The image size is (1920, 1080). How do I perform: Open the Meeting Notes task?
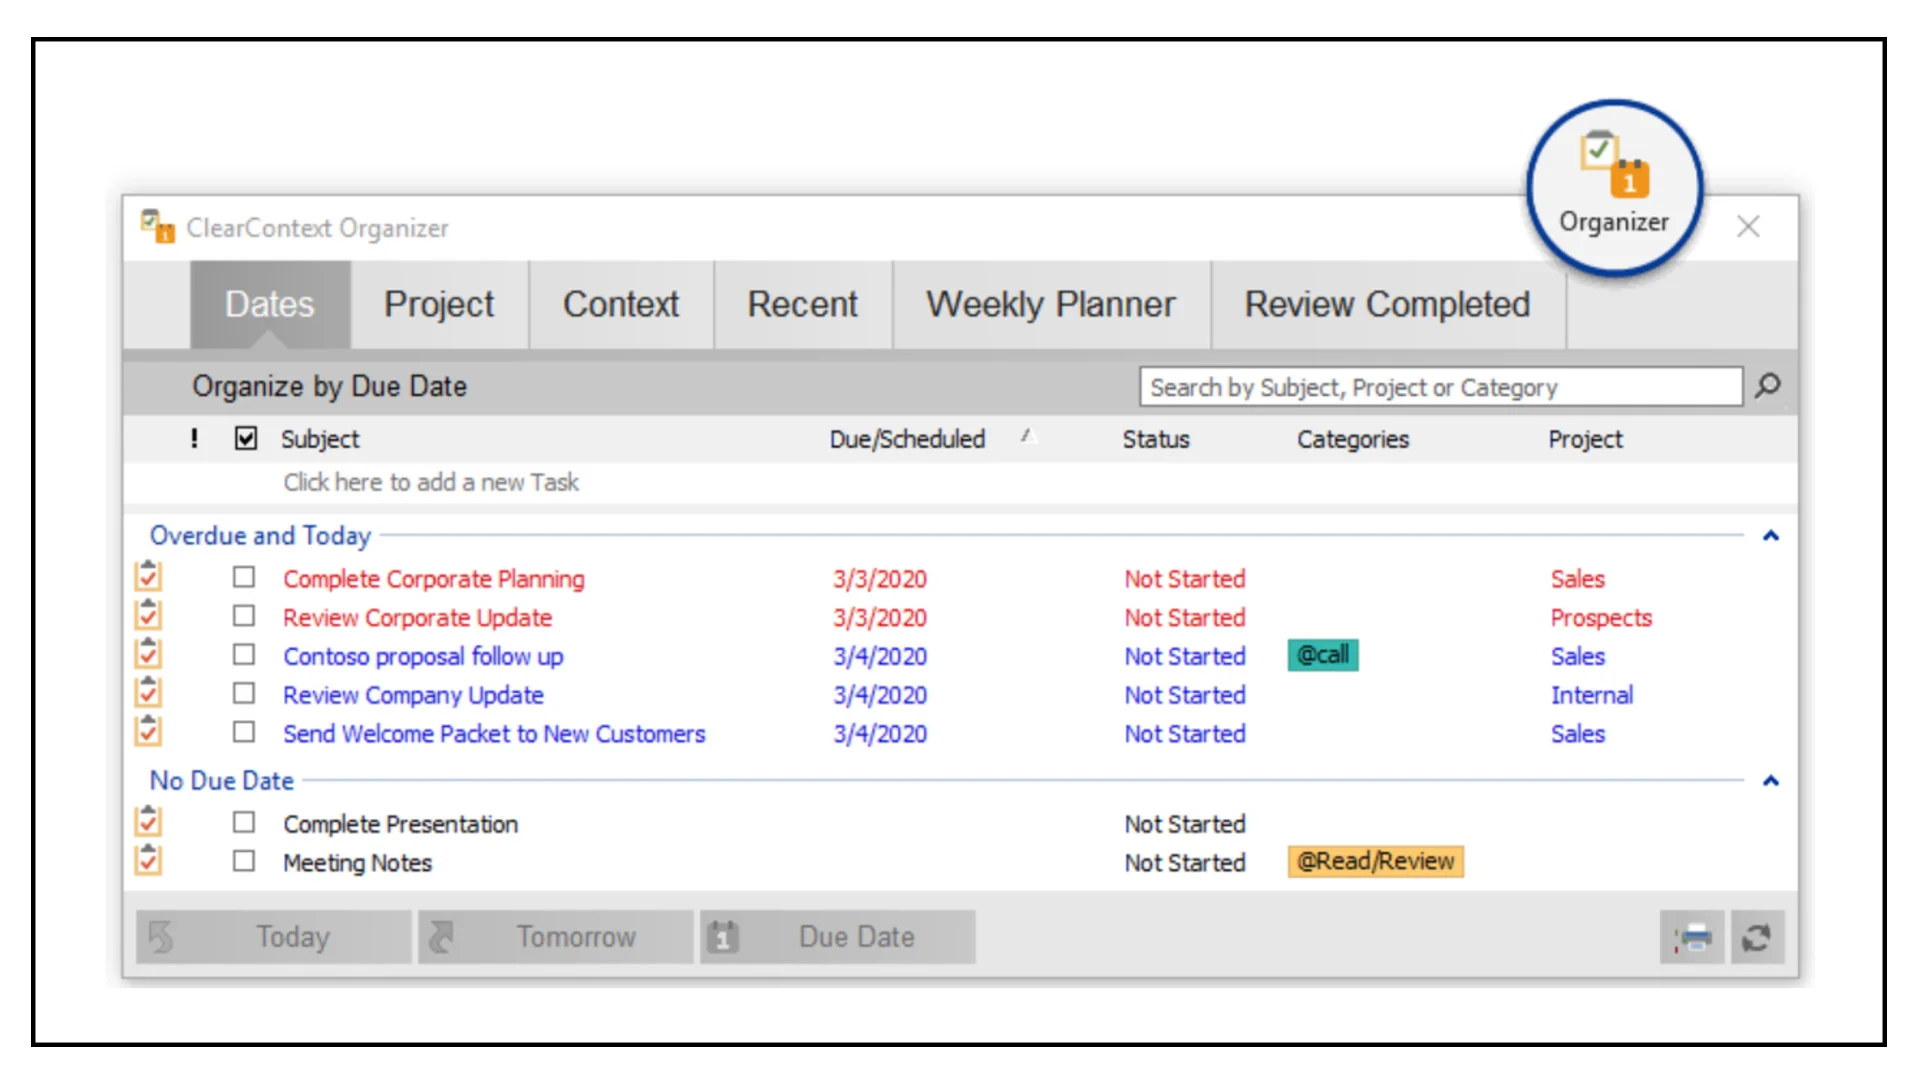point(358,863)
